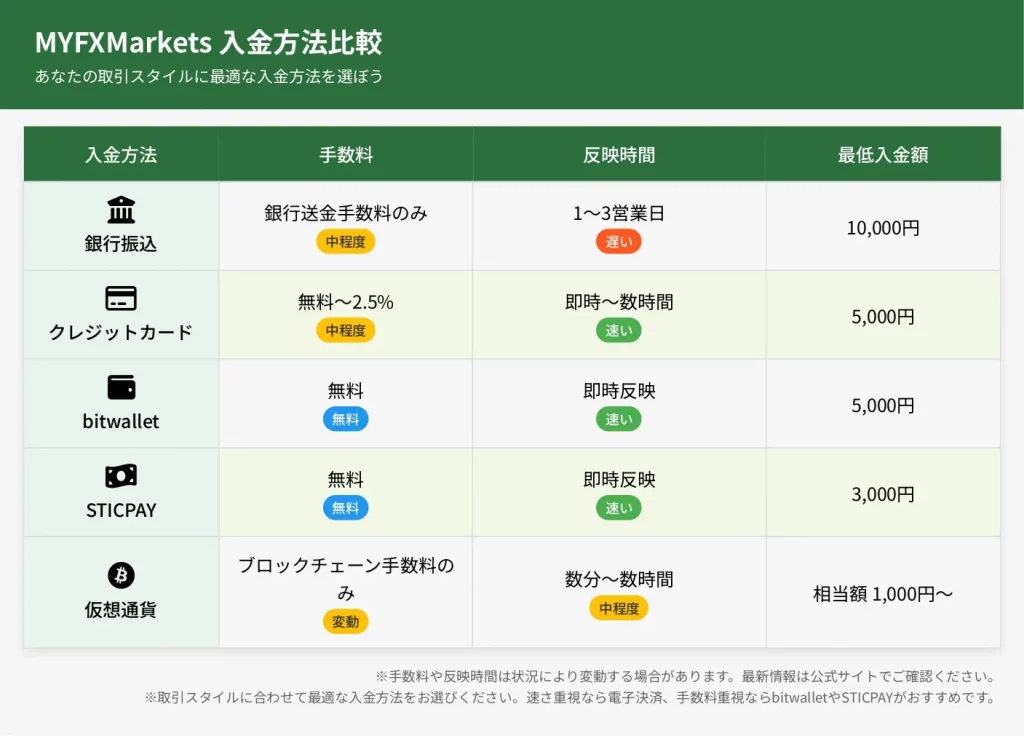Viewport: 1024px width, 736px height.
Task: Click the blue 無料 badge in bitwallet row
Action: click(346, 419)
